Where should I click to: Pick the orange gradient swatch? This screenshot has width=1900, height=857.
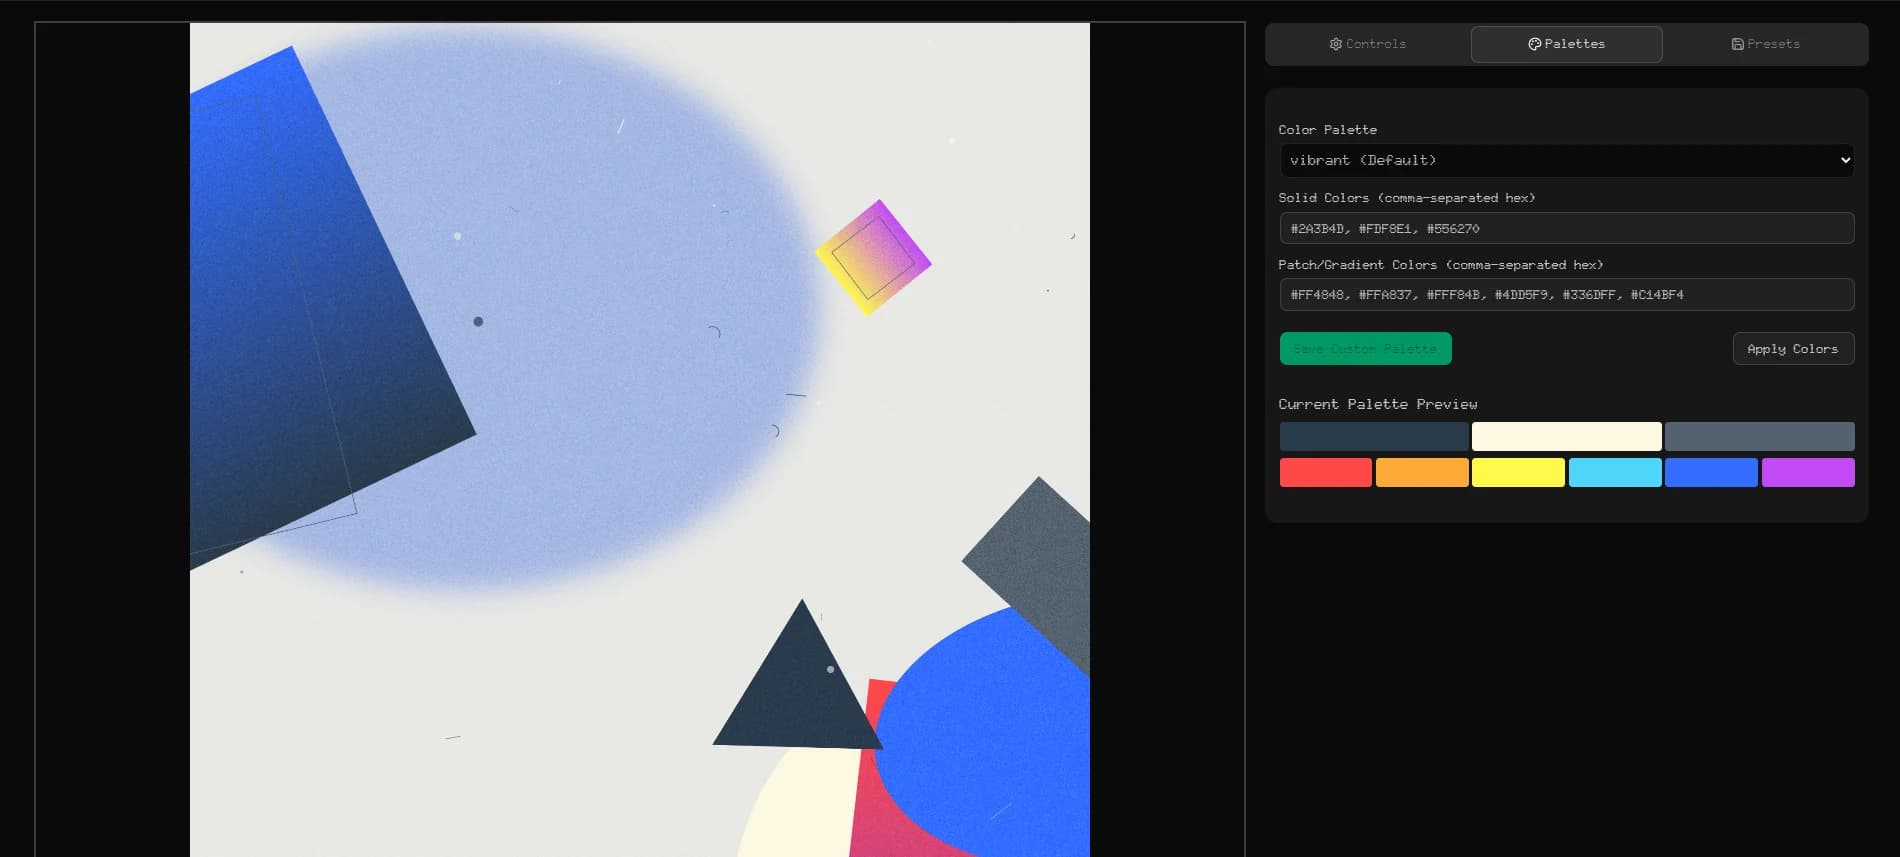(1422, 472)
